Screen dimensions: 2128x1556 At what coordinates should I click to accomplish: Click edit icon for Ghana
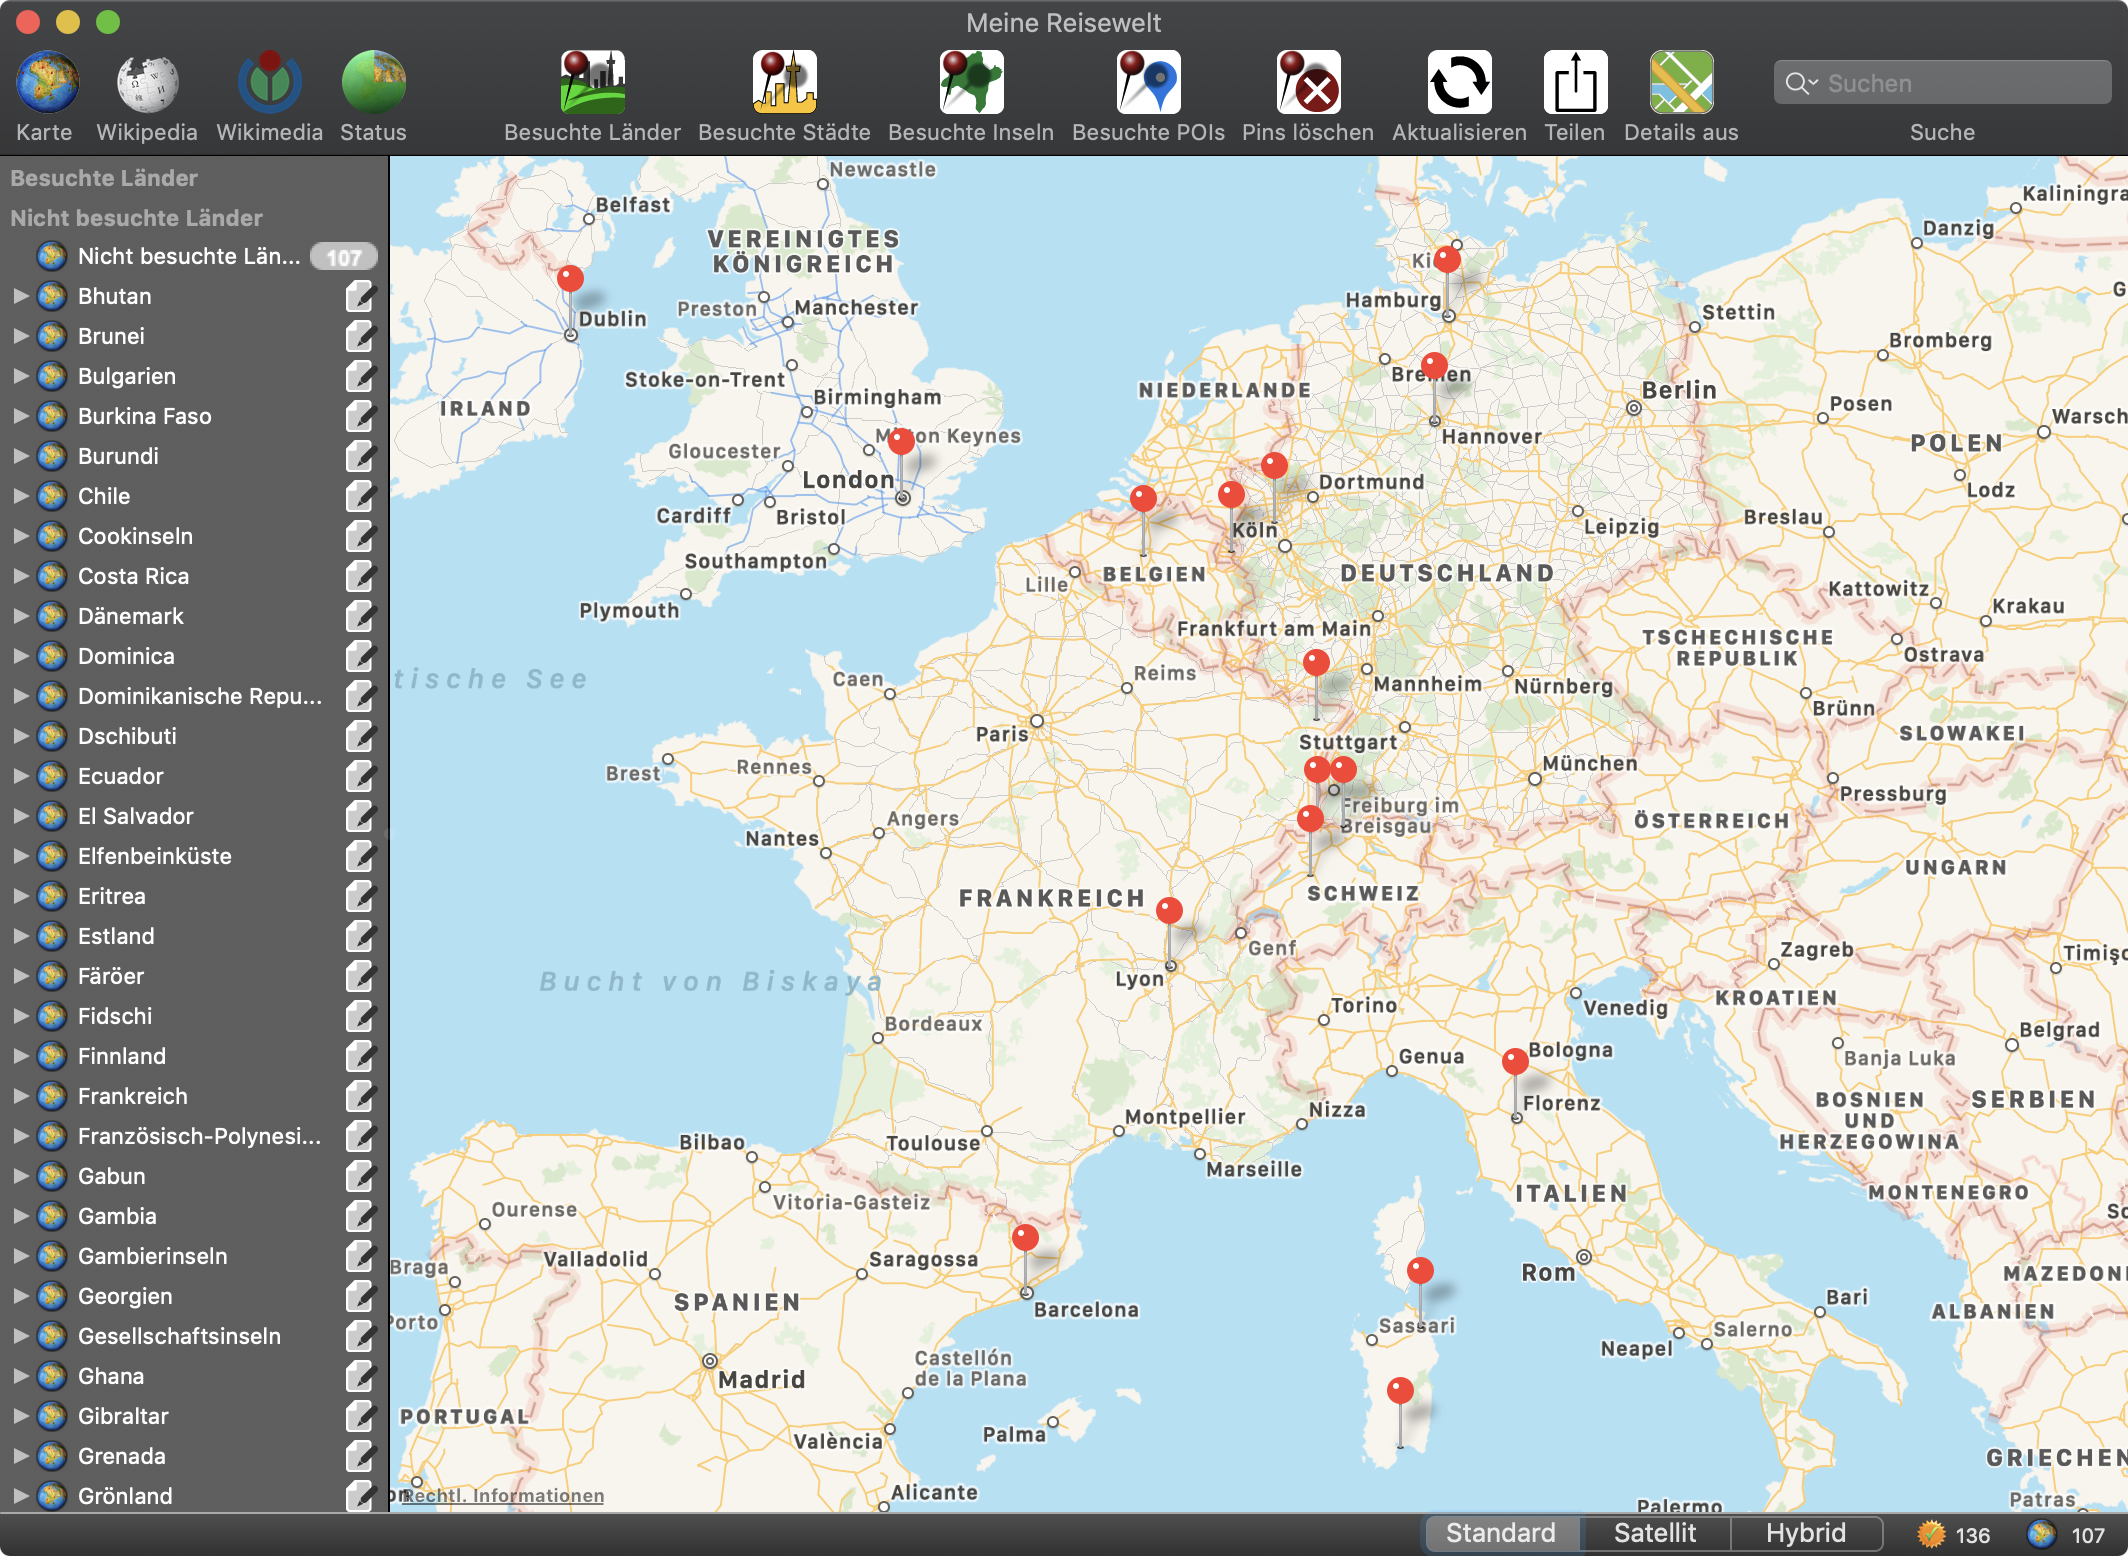(x=360, y=1376)
